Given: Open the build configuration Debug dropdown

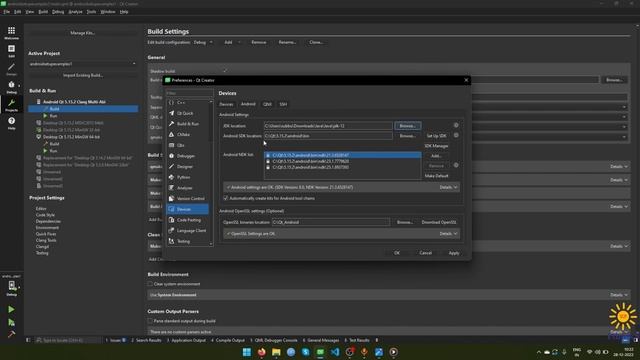Looking at the screenshot, I should pyautogui.click(x=203, y=42).
